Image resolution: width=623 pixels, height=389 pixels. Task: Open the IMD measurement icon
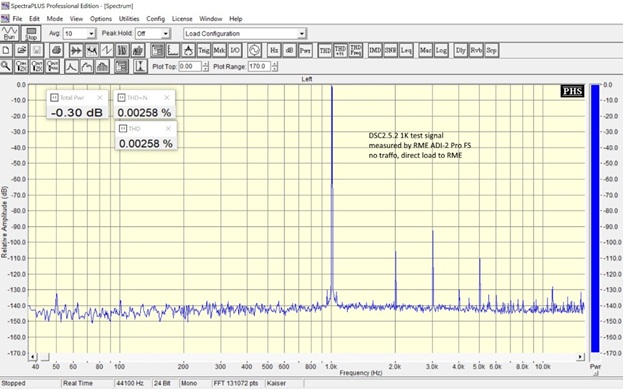pos(375,50)
